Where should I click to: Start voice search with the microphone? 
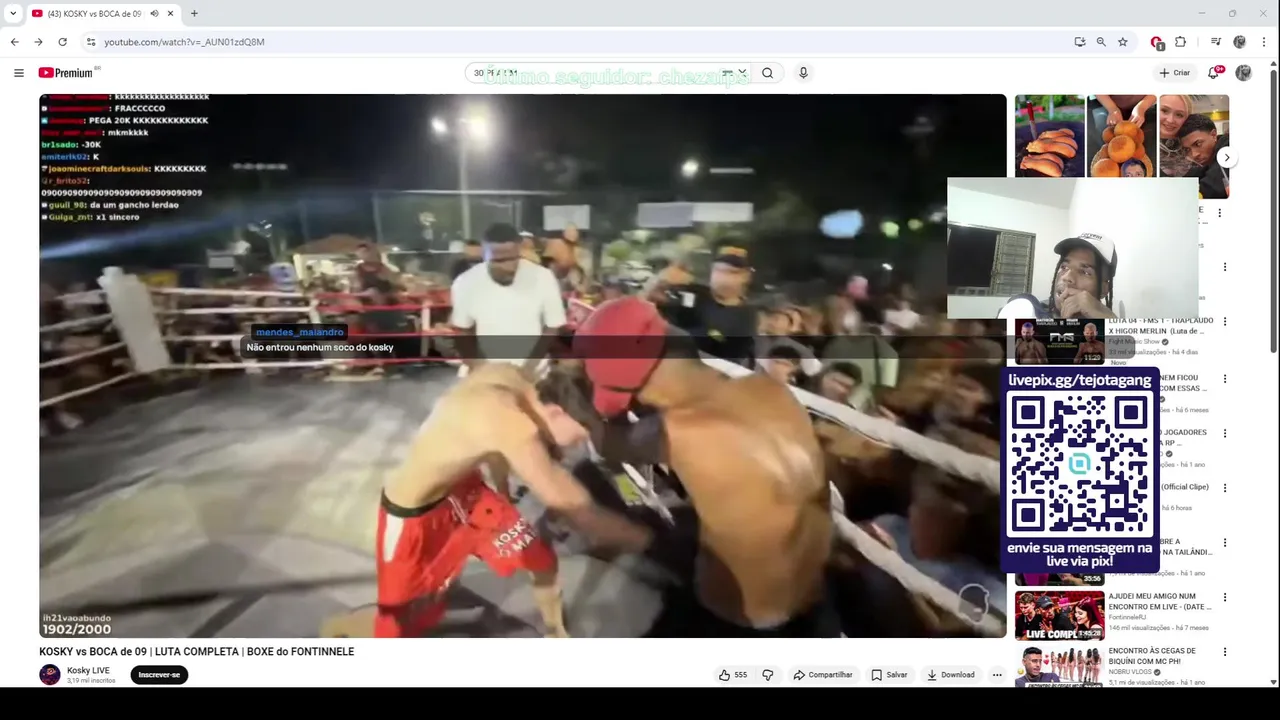pos(803,73)
